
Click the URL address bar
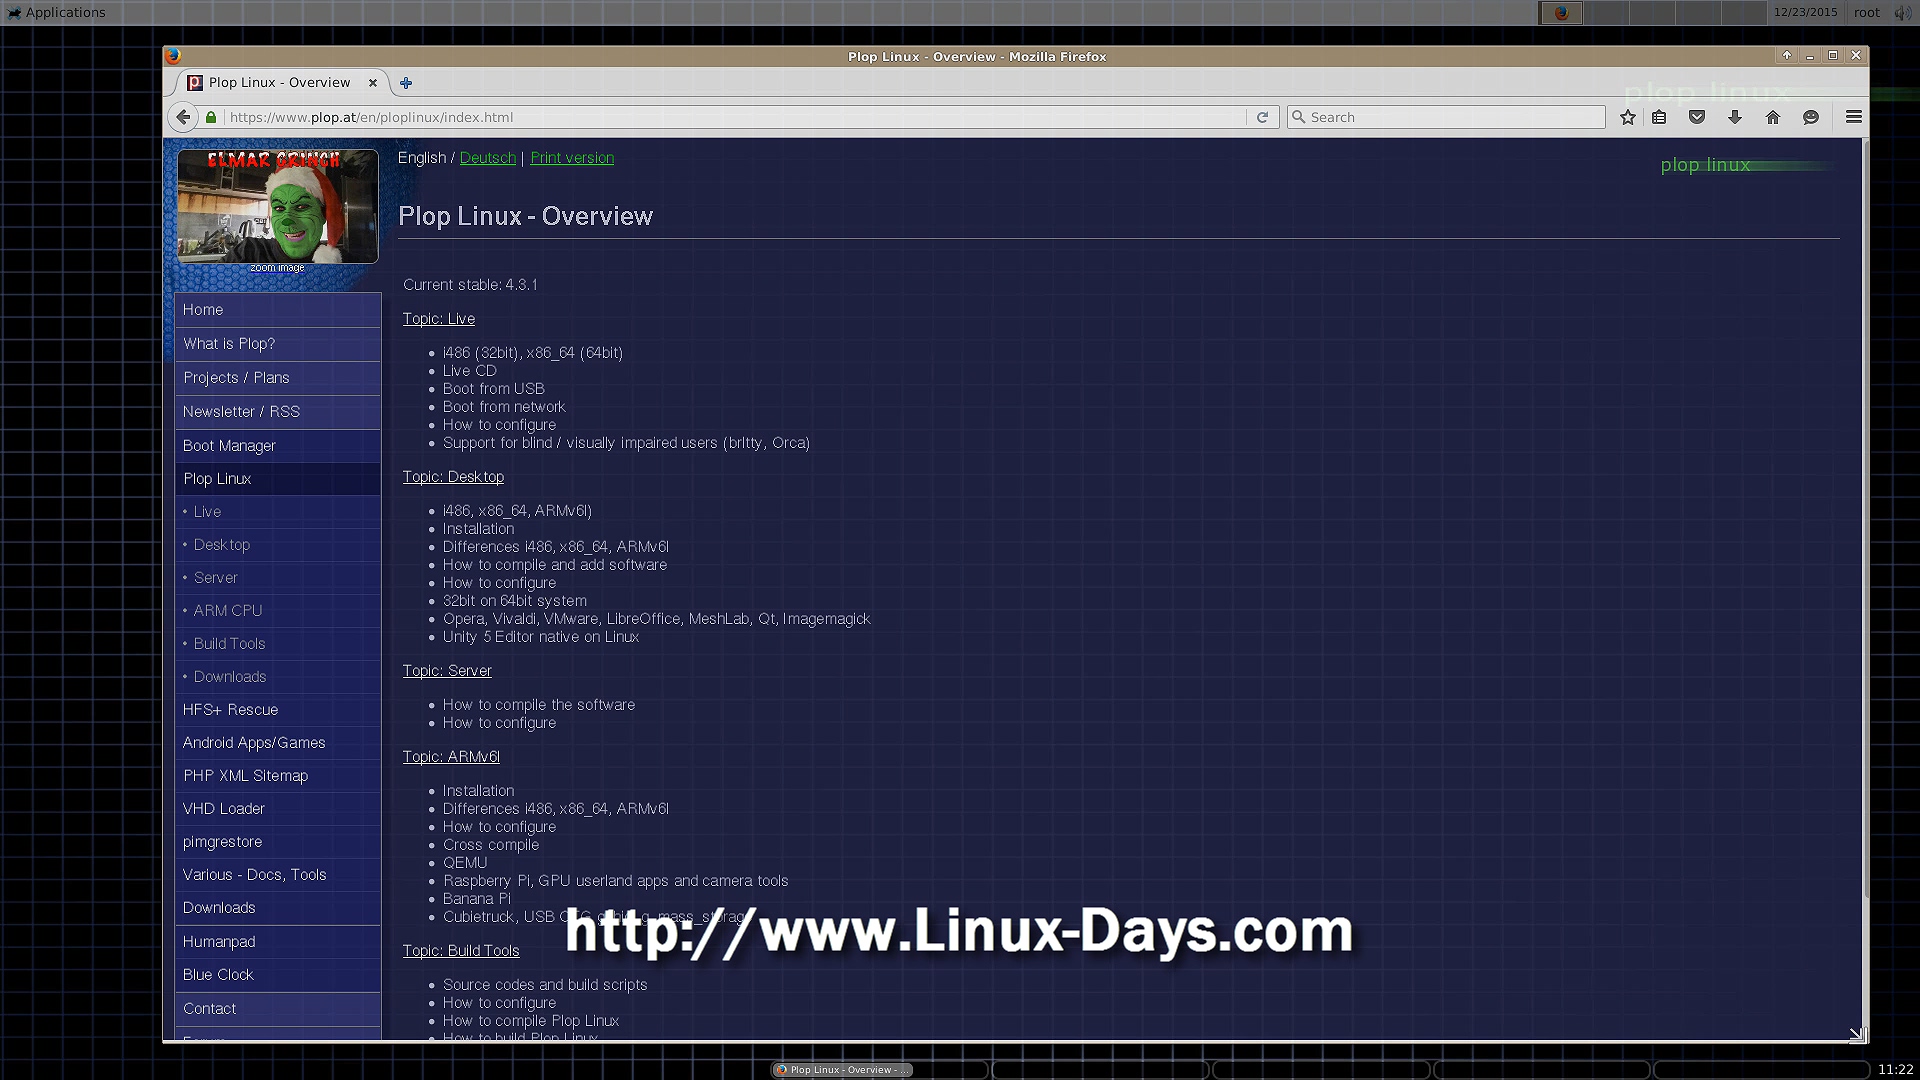735,117
